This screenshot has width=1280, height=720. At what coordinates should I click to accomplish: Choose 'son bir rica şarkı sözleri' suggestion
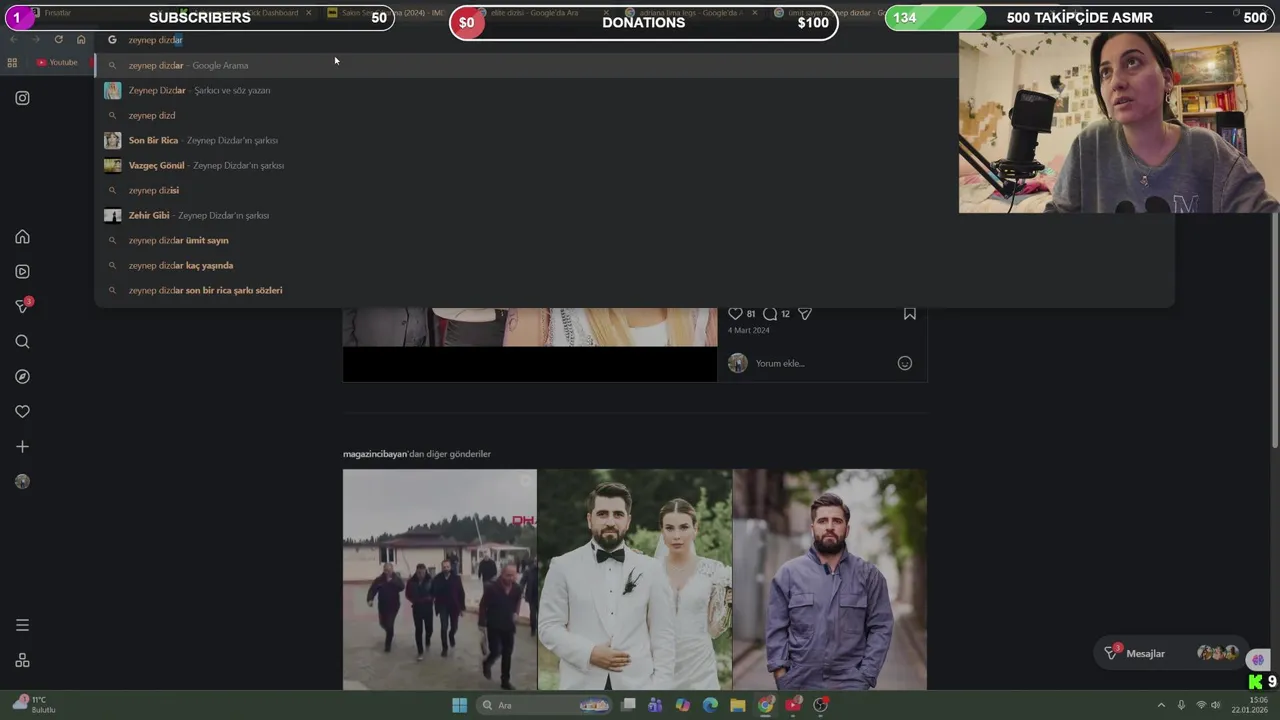tap(634, 290)
